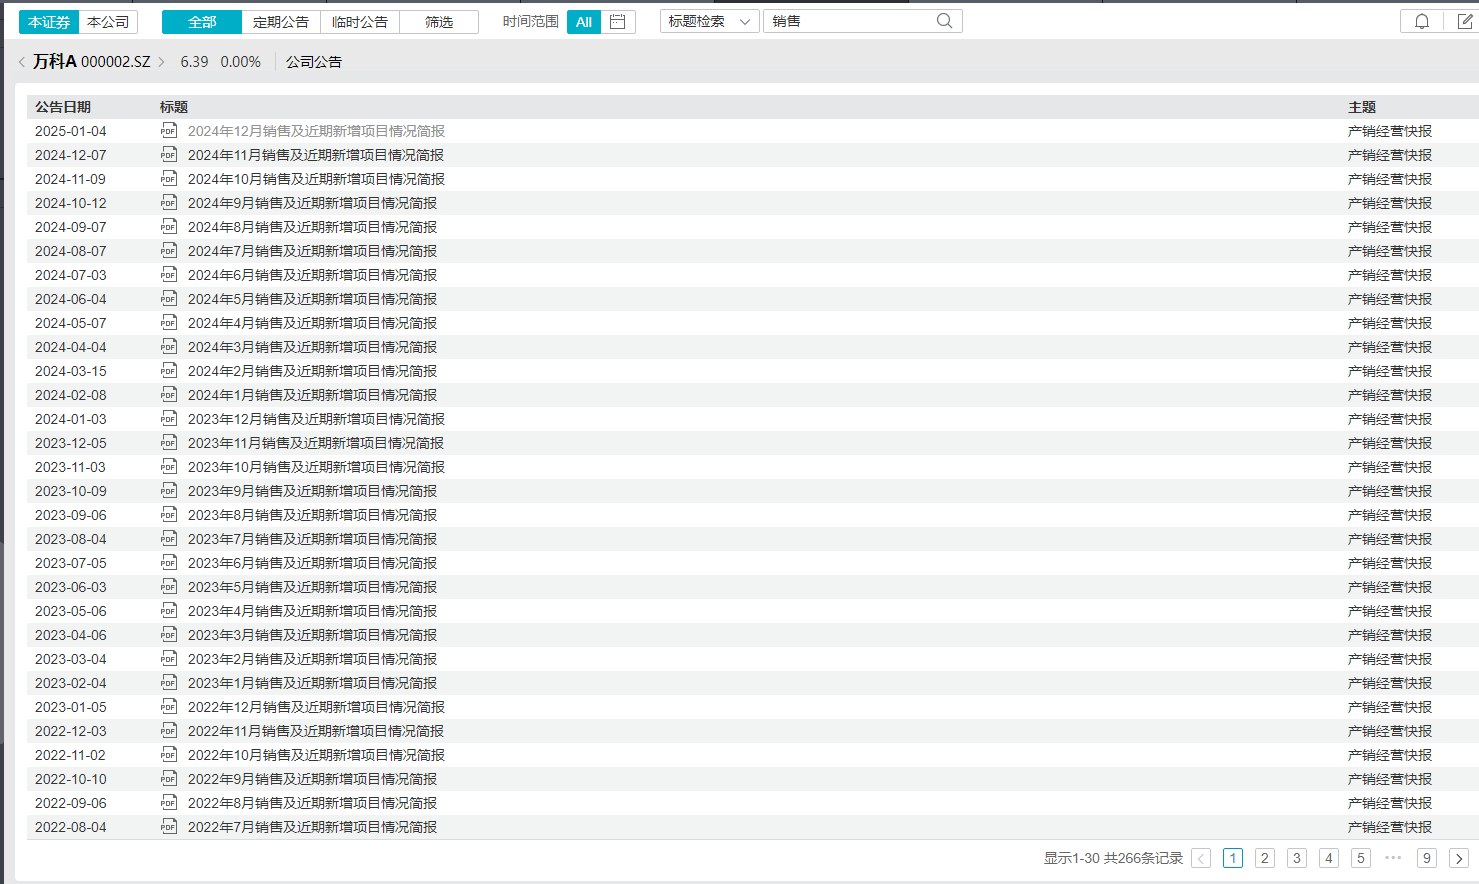This screenshot has height=884, width=1479.
Task: Click previous page arrow in pagination
Action: [x=1201, y=858]
